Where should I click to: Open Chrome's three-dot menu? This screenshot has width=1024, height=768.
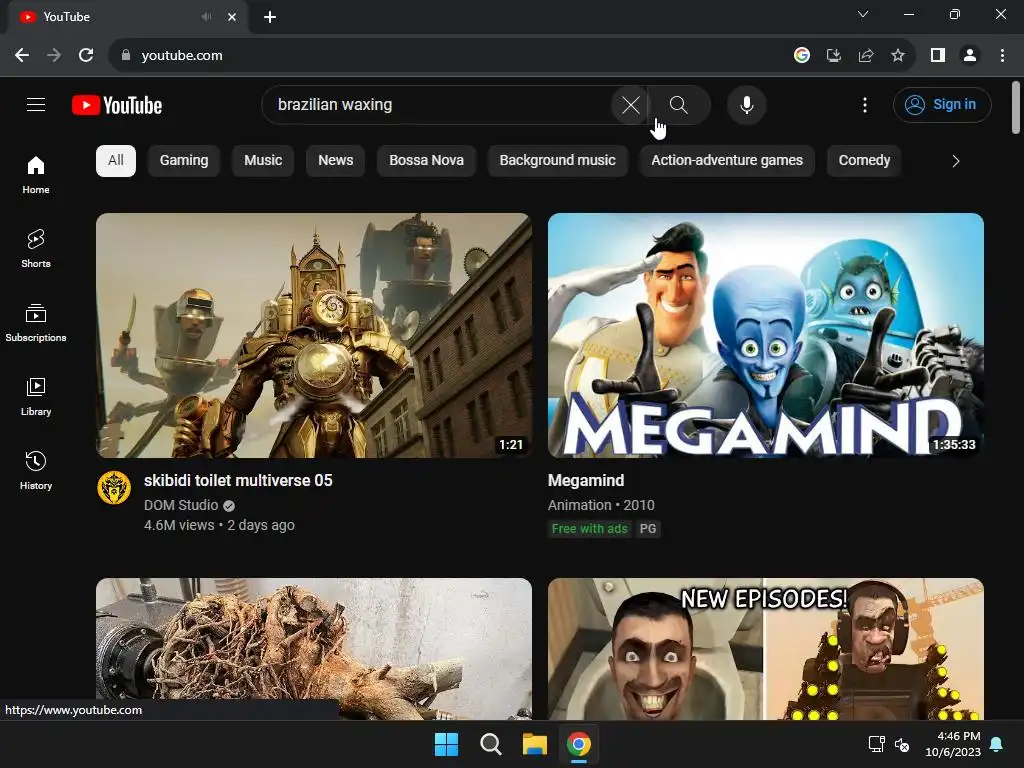pyautogui.click(x=1002, y=56)
